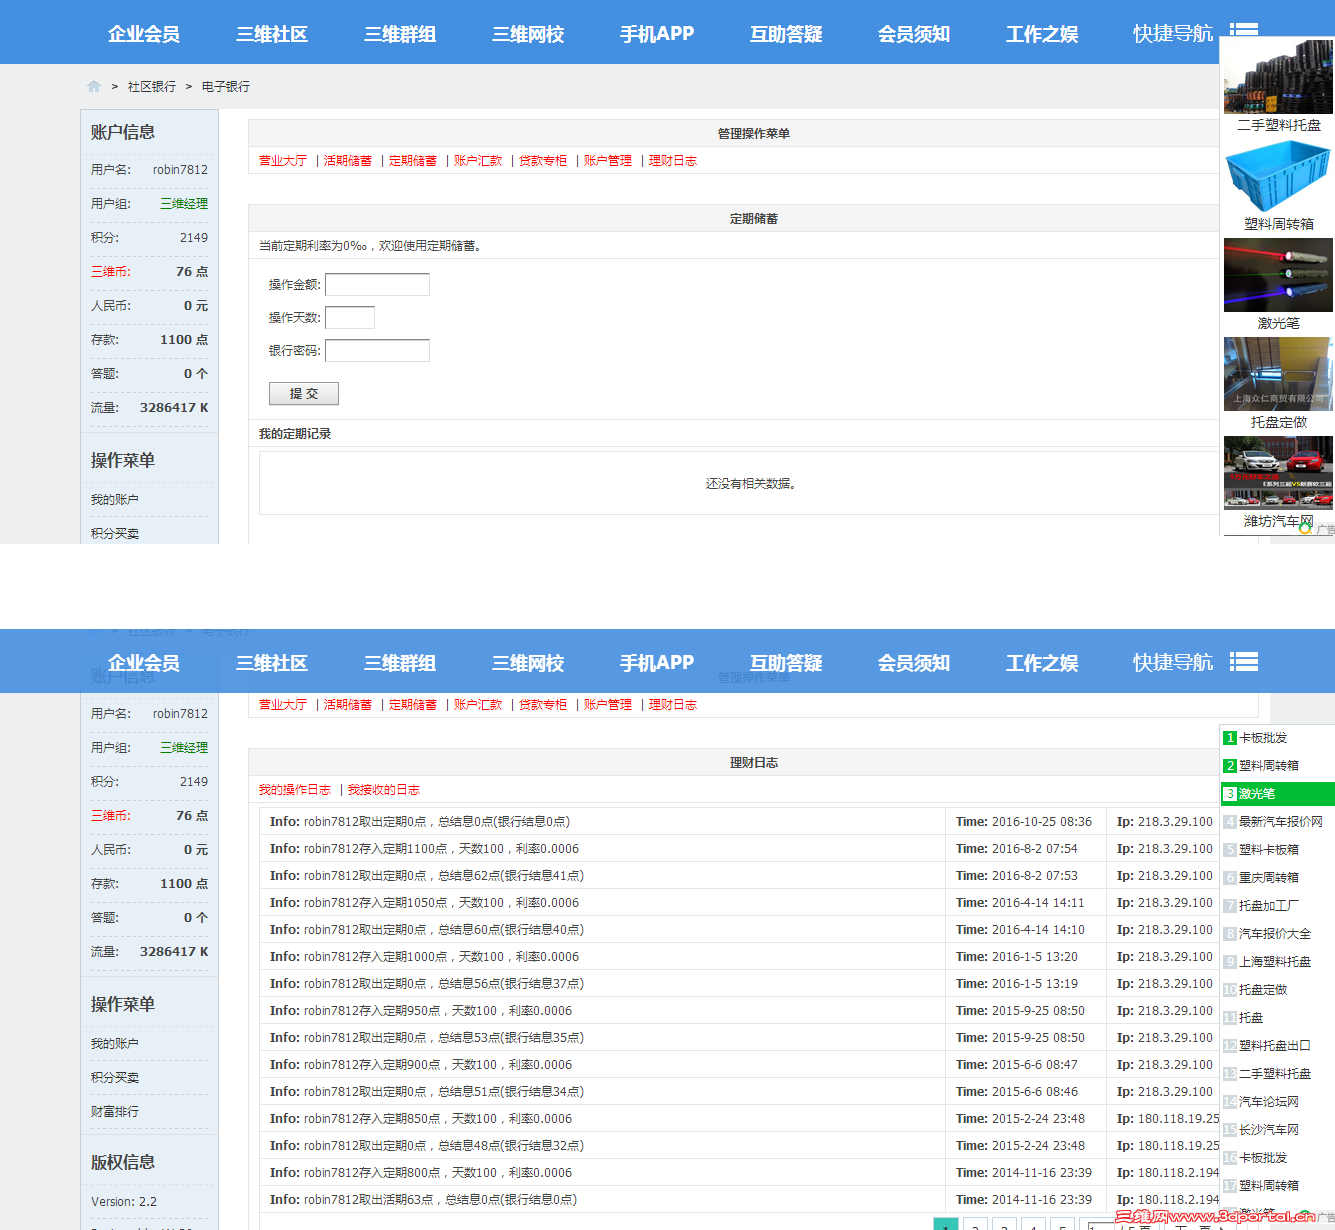1335x1230 pixels.
Task: Select the log row 存入定期1050点
Action: pyautogui.click(x=602, y=903)
